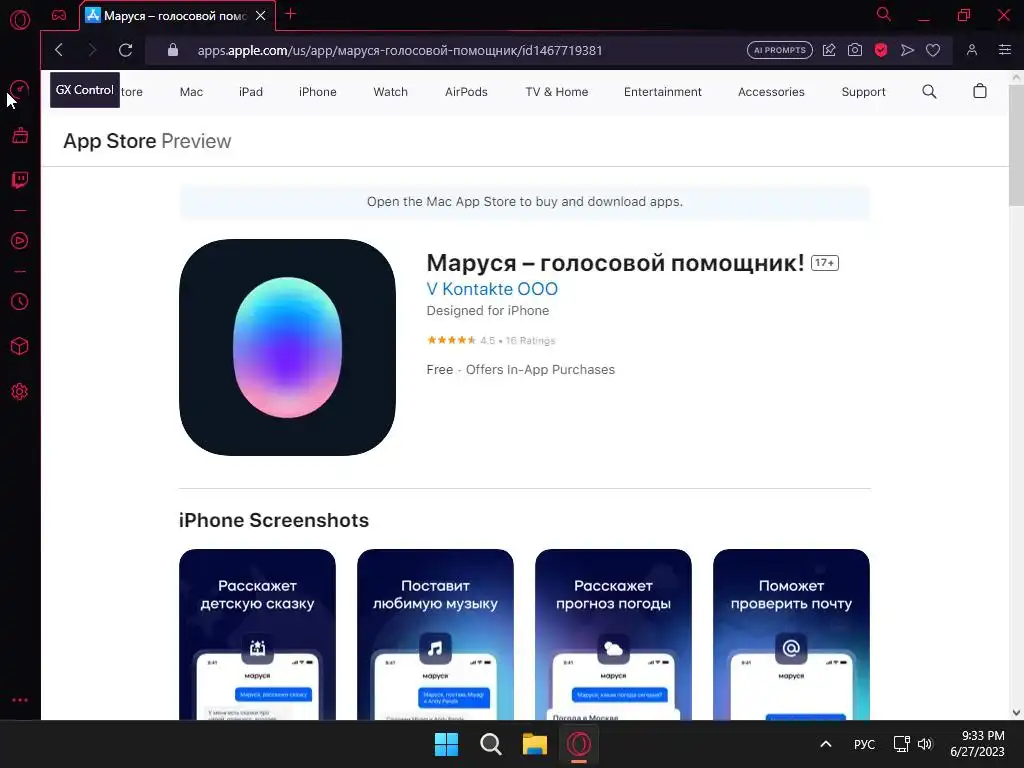Open File Explorer from taskbar
The height and width of the screenshot is (768, 1024).
coord(535,744)
